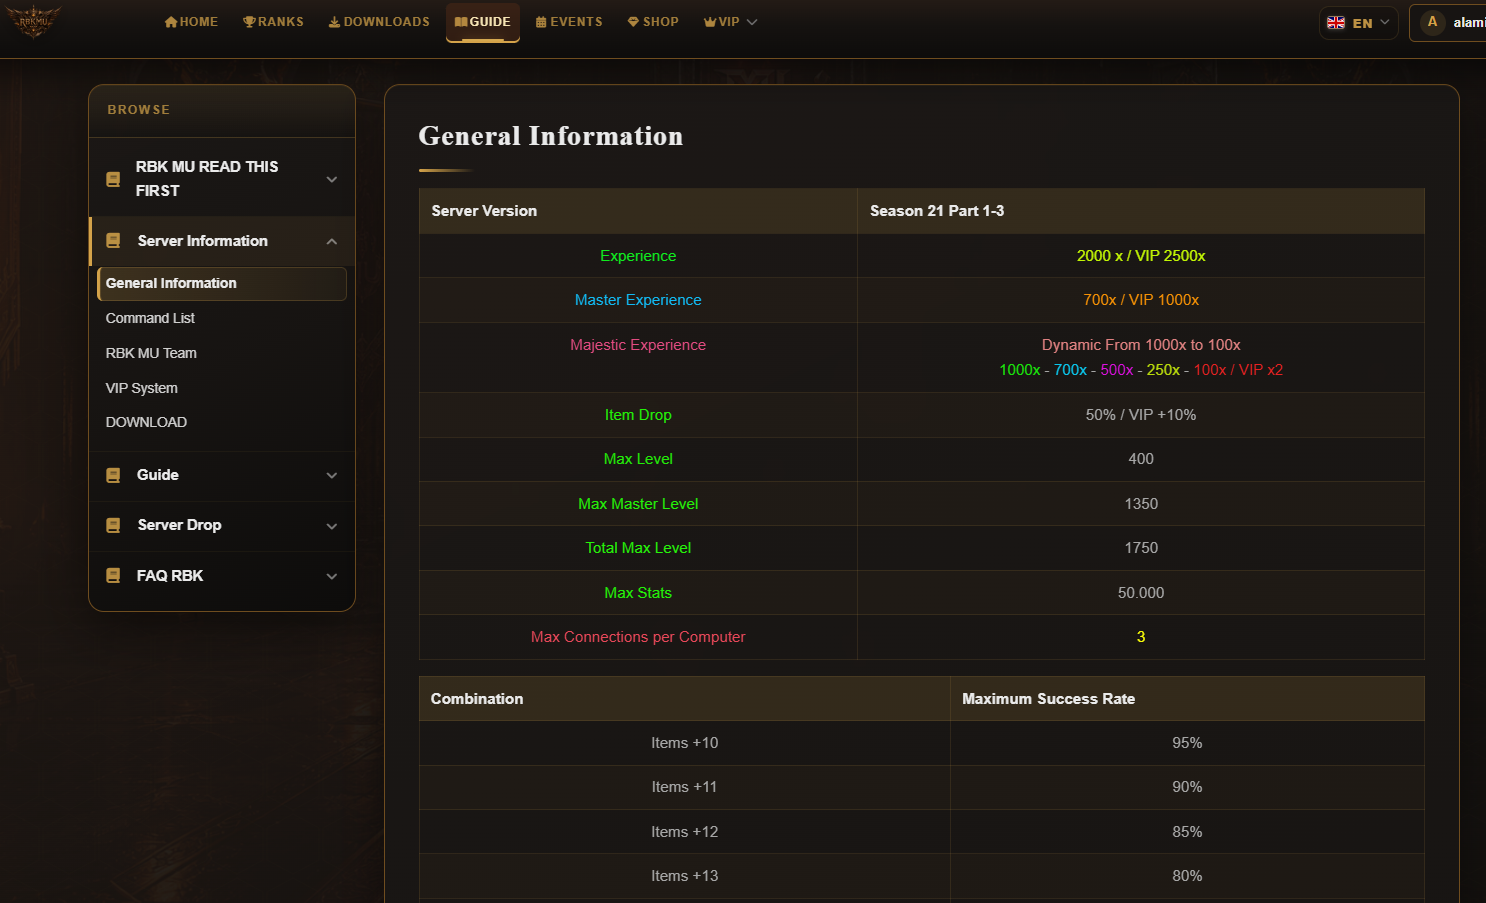Collapse the Server Information section chevron
Screen dimensions: 1486x903
click(x=332, y=242)
